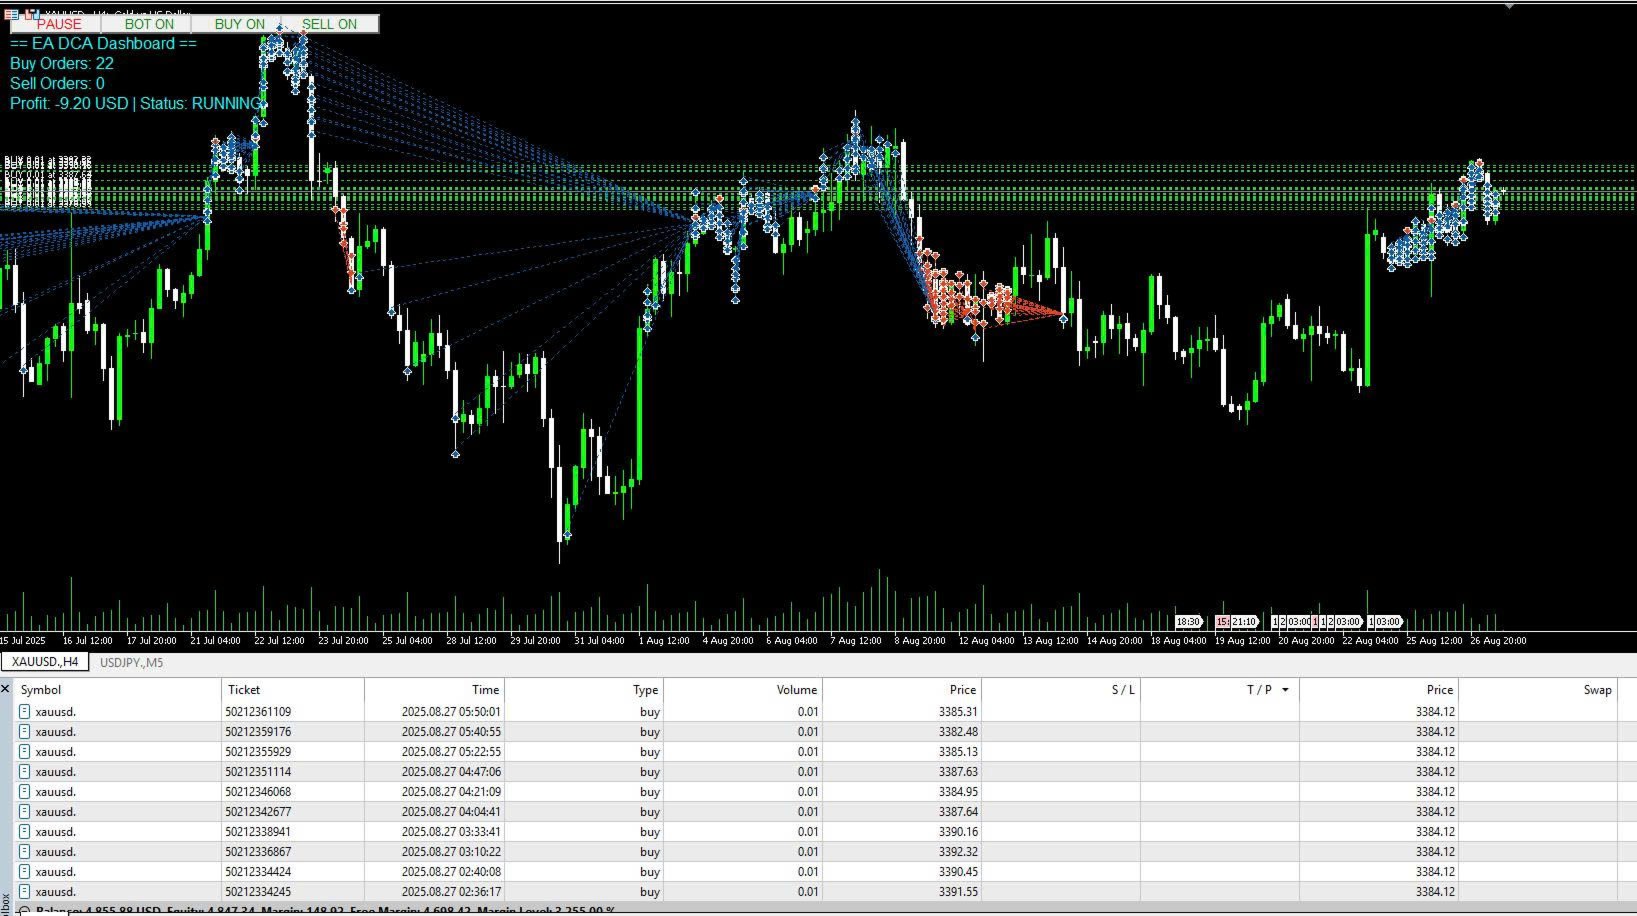
Task: Click the Sell Orders: 0 dashboard label
Action: 57,83
